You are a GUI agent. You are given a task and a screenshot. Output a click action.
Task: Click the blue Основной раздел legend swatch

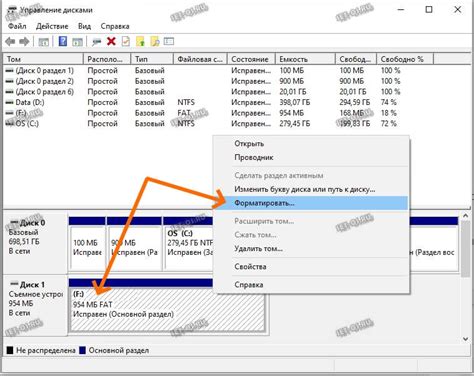click(x=82, y=350)
